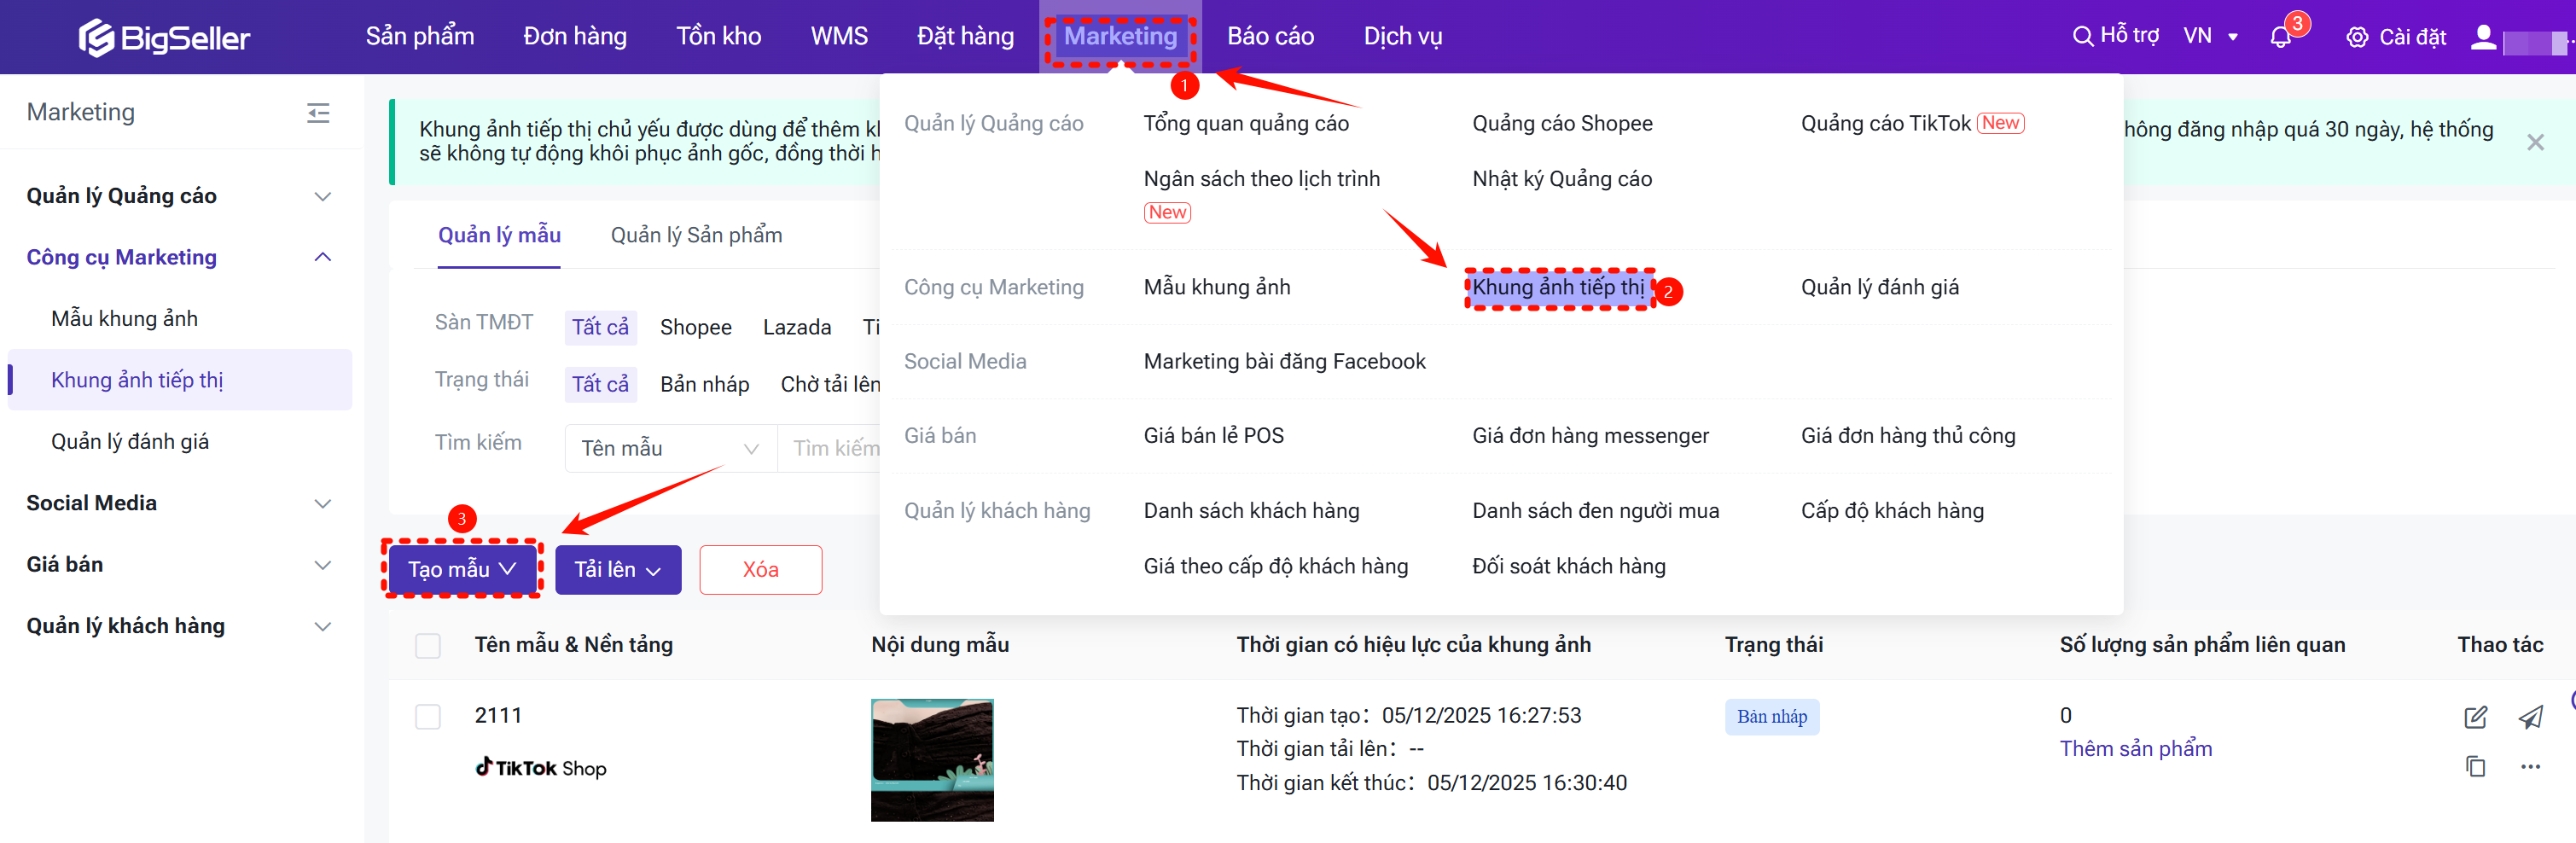Screen dimensions: 2576x843
Task: Open the three-dot more actions menu
Action: pos(2530,767)
